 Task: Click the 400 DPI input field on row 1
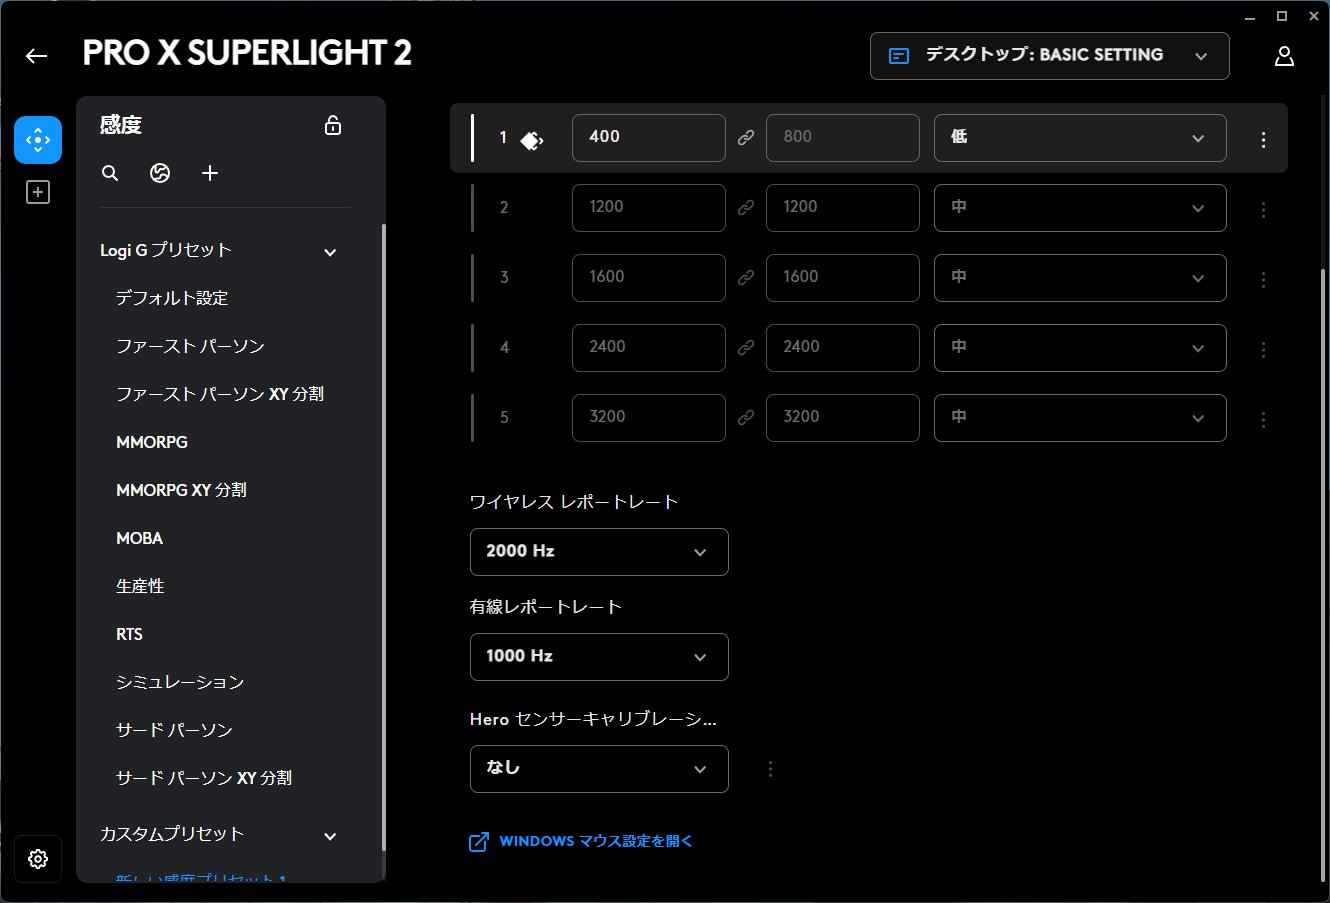(649, 138)
